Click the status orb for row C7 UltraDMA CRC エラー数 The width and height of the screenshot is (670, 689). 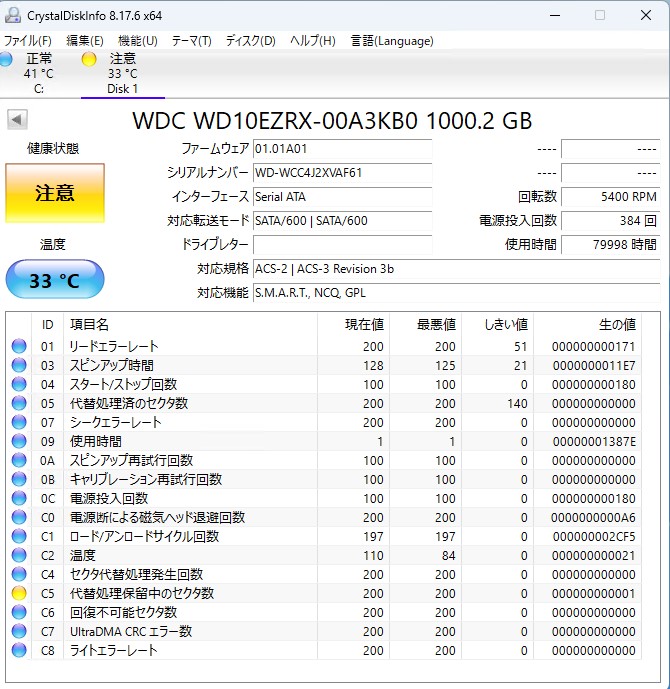pyautogui.click(x=19, y=631)
